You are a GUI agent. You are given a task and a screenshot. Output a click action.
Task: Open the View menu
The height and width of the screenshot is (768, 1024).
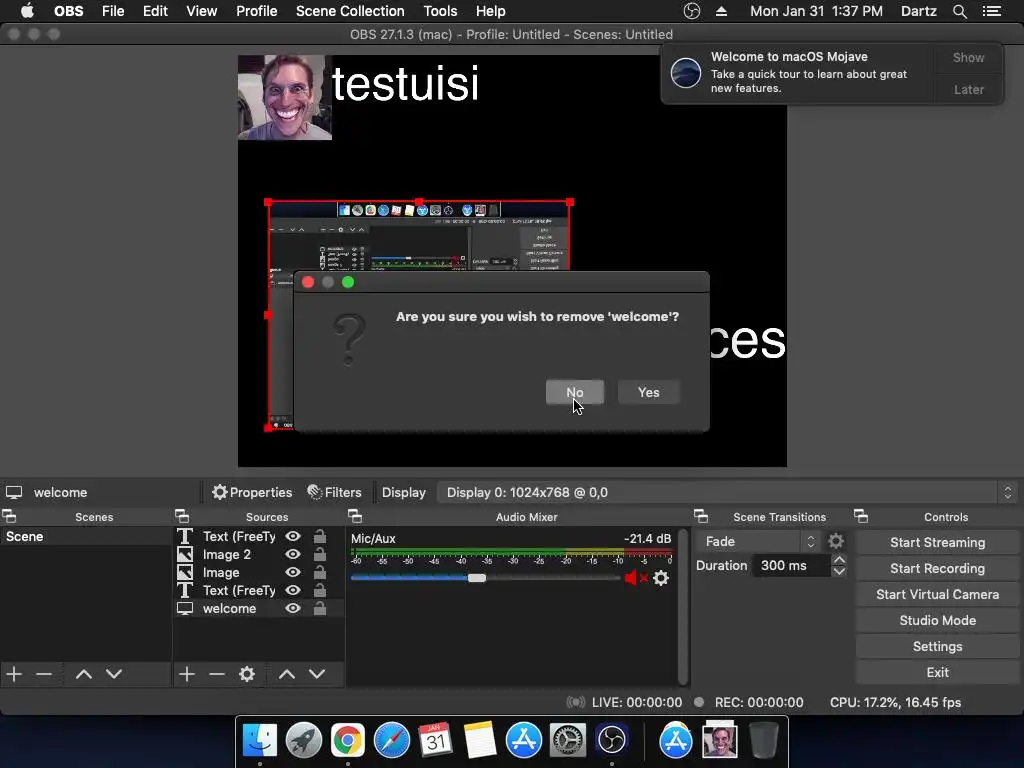coord(201,11)
